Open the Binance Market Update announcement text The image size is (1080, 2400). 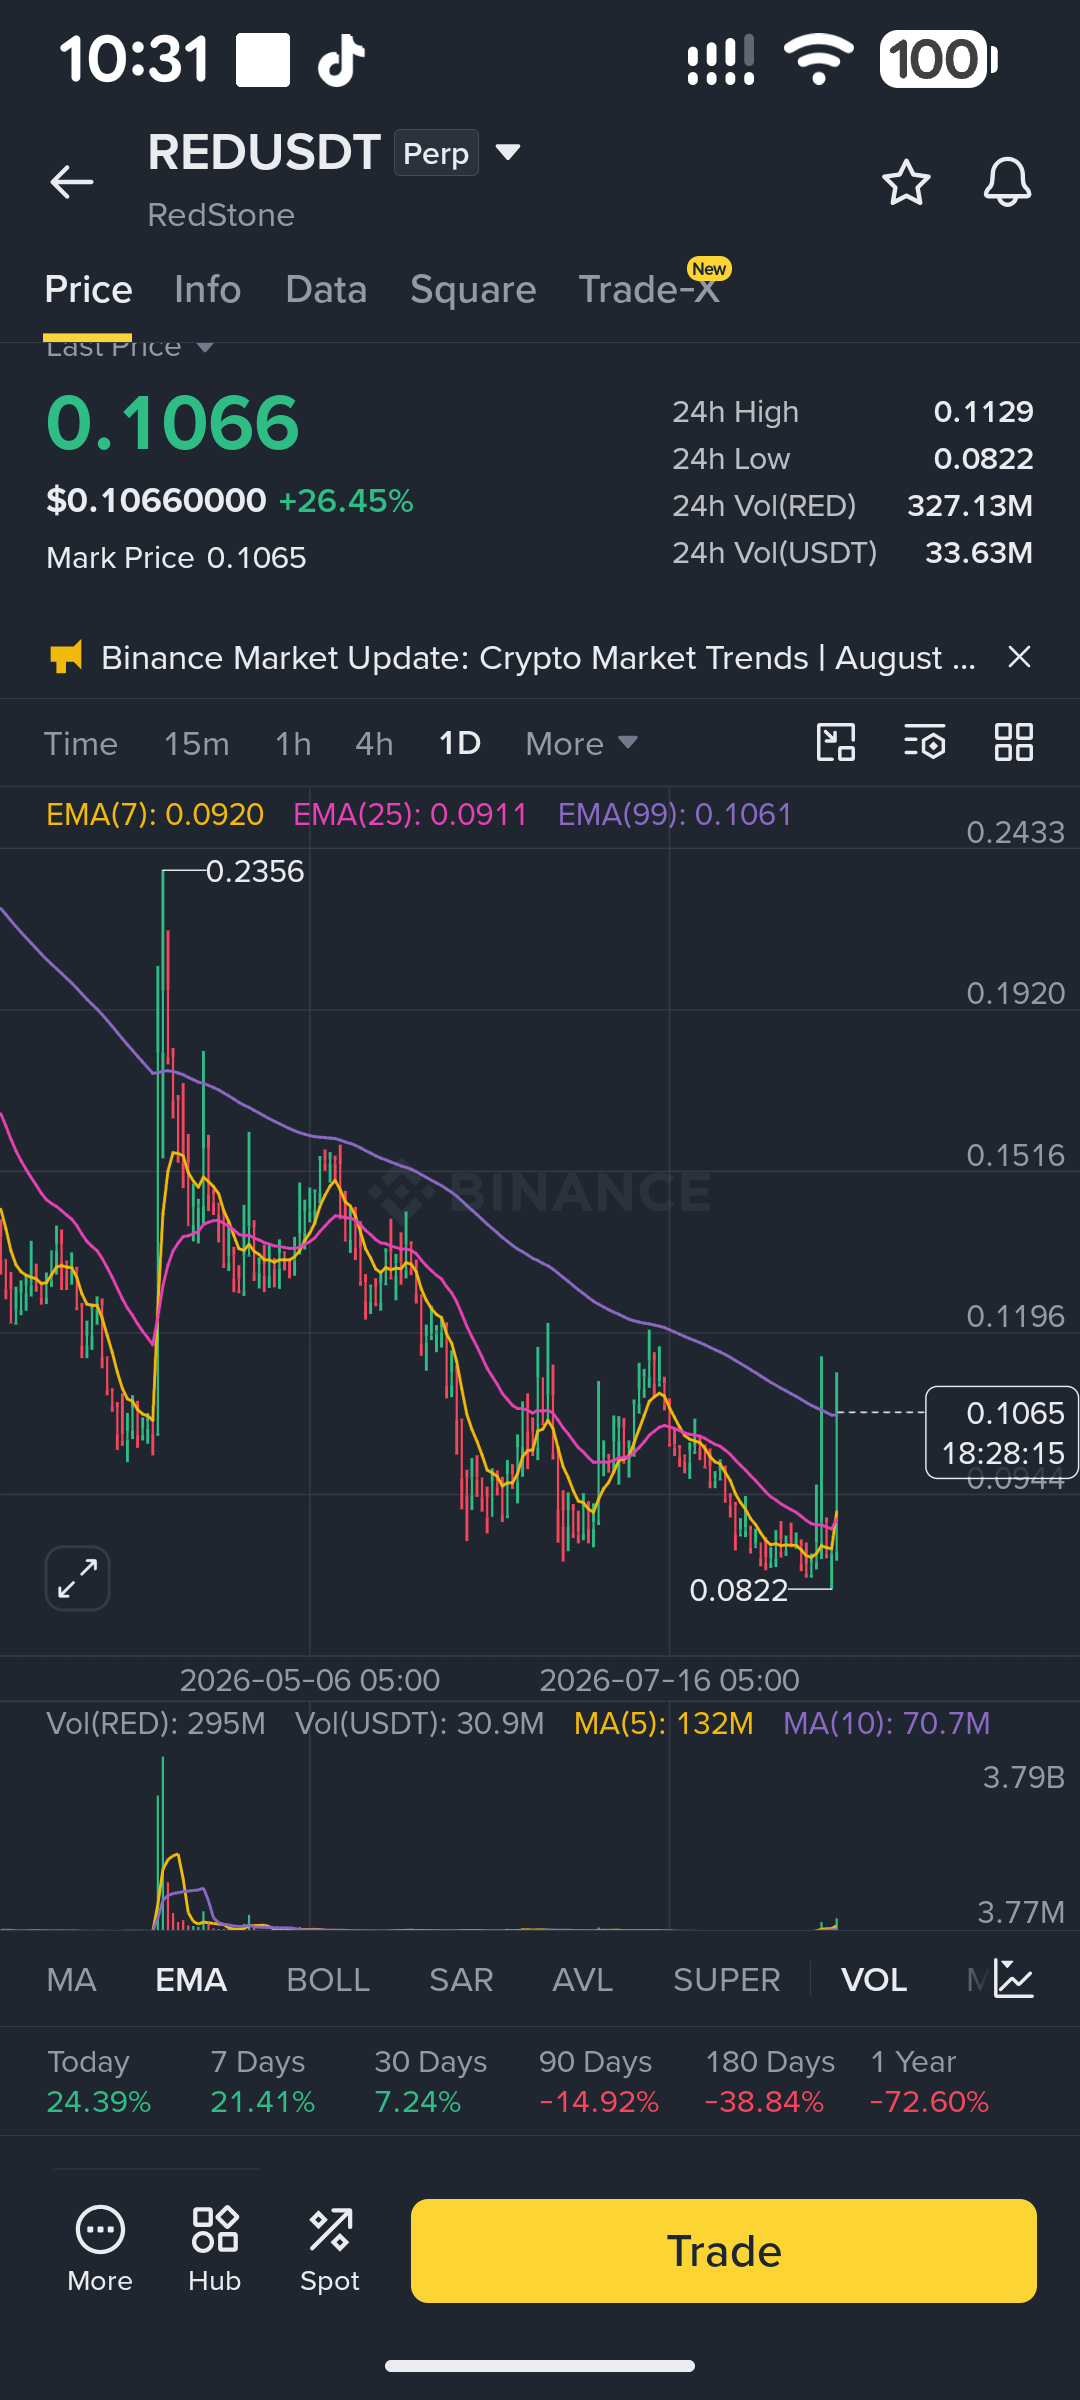(538, 658)
